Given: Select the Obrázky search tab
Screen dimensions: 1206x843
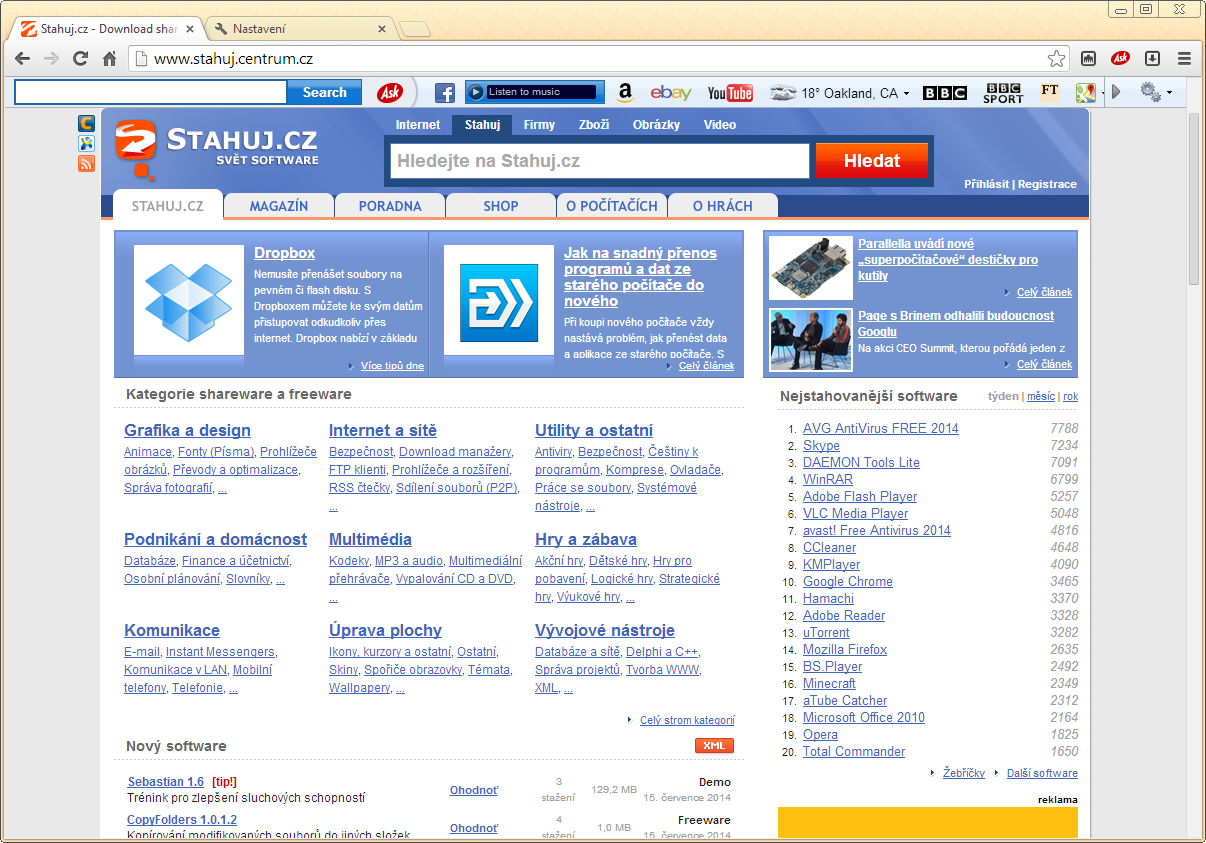Looking at the screenshot, I should pos(656,125).
